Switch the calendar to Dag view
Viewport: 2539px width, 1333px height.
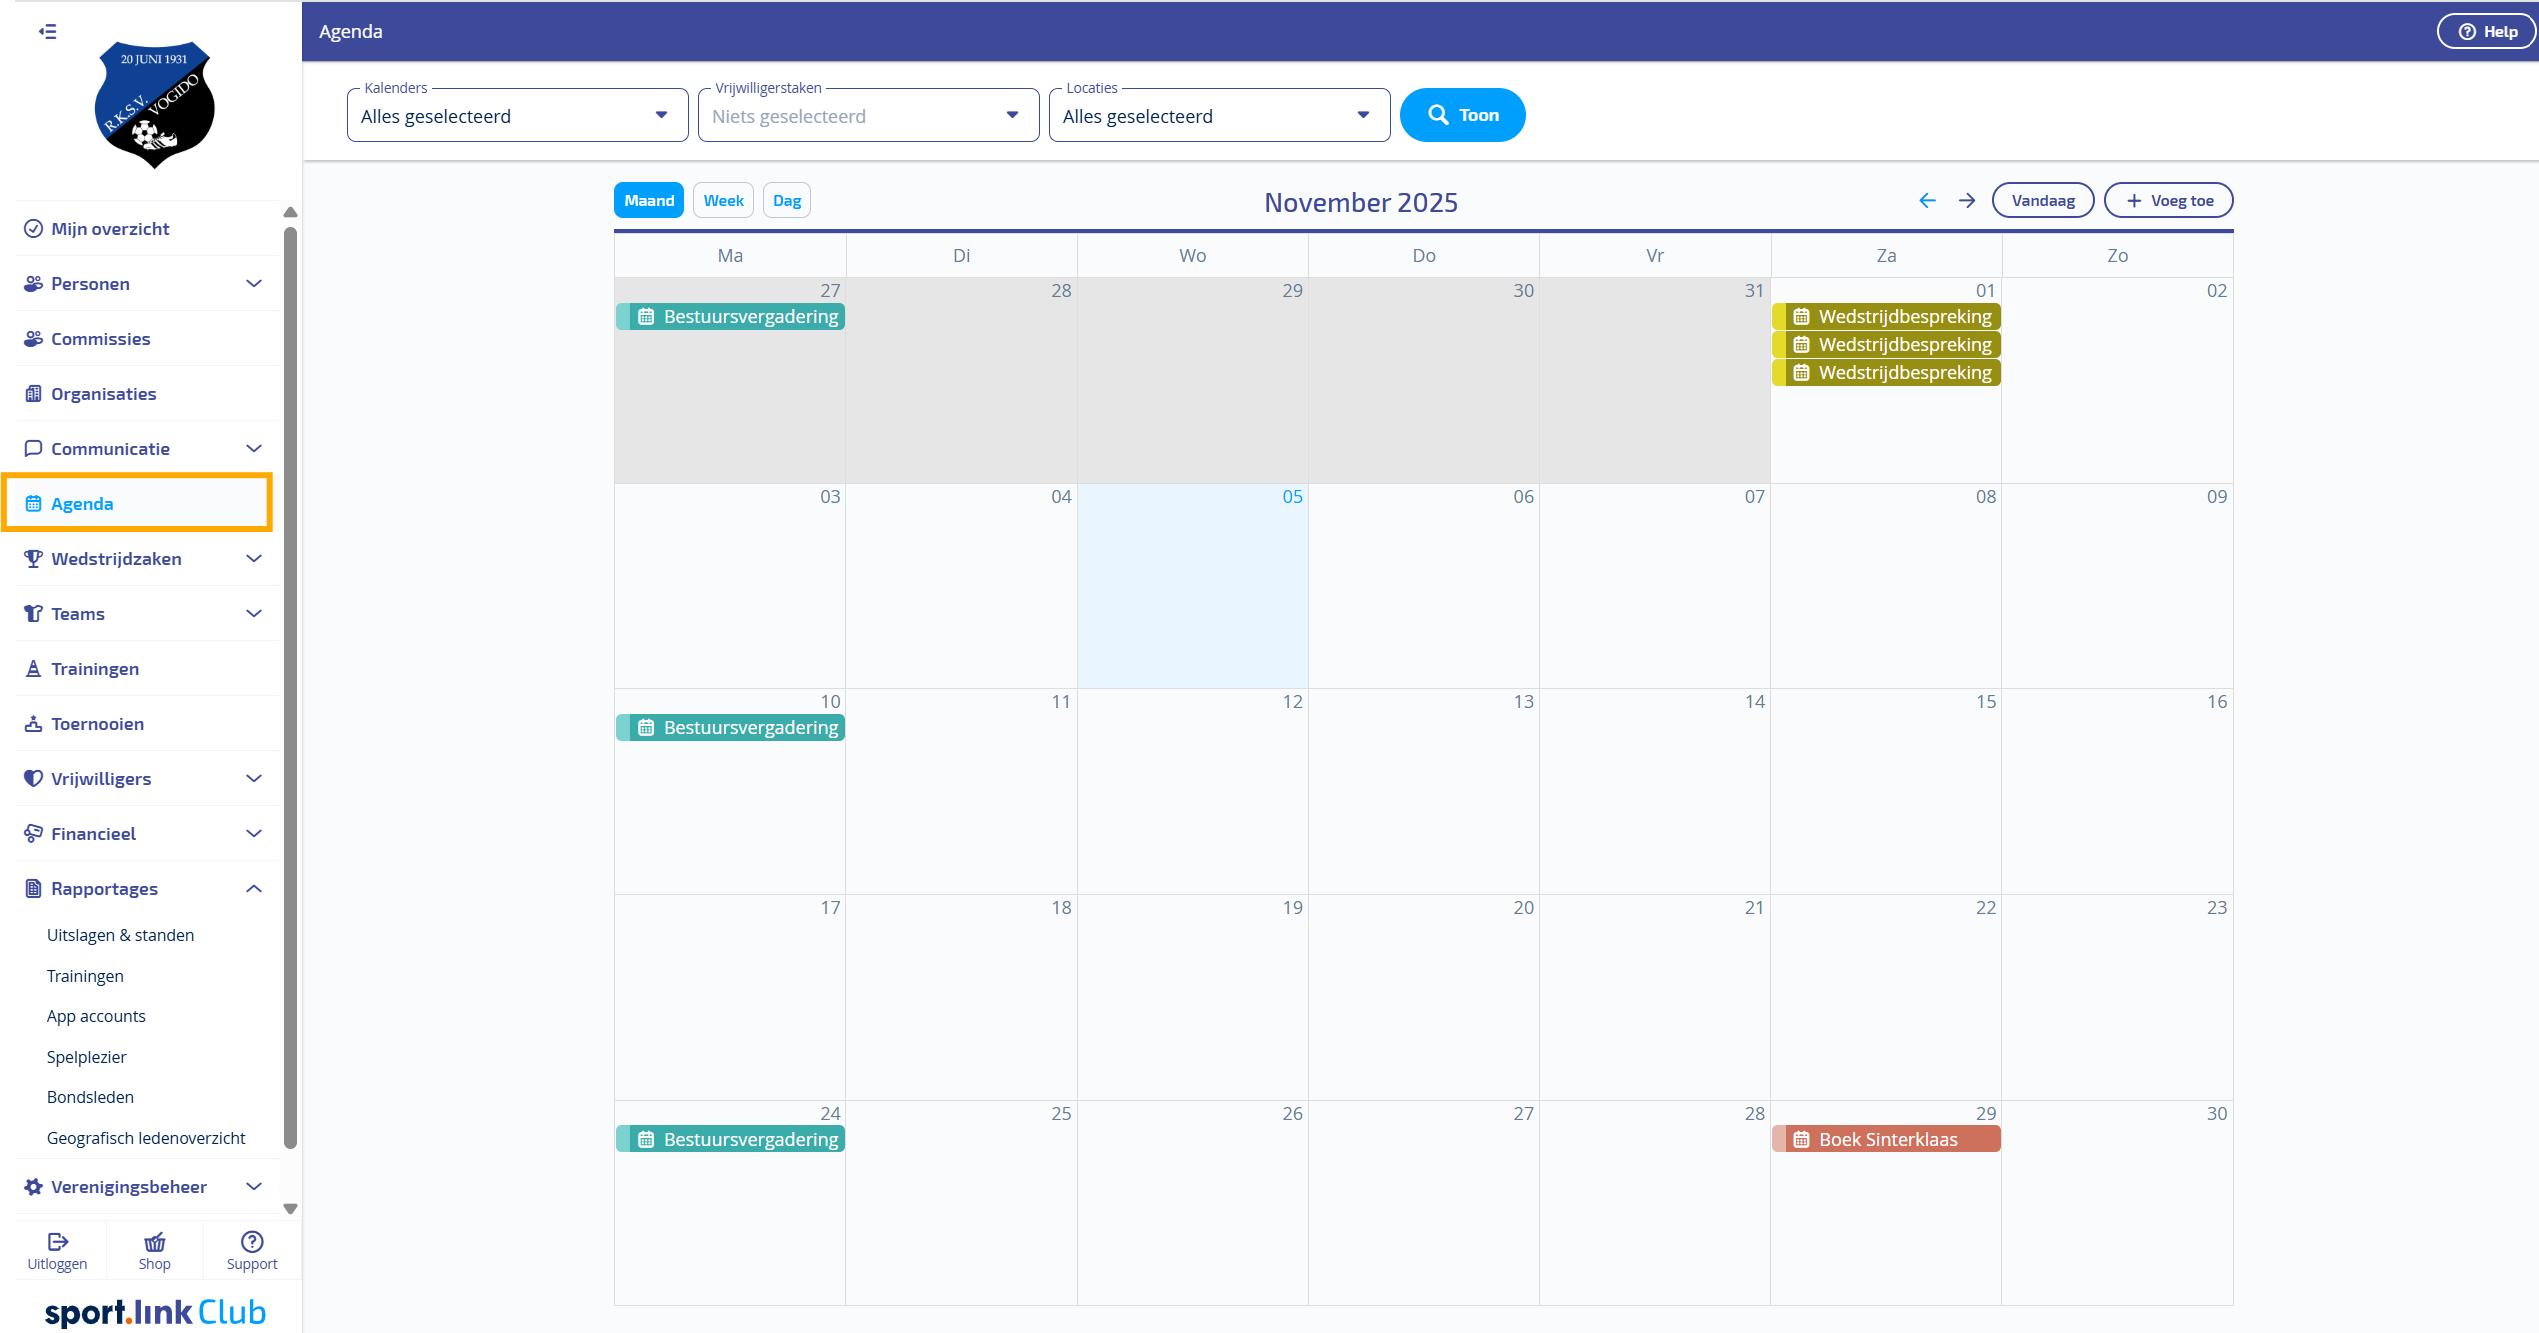point(786,201)
